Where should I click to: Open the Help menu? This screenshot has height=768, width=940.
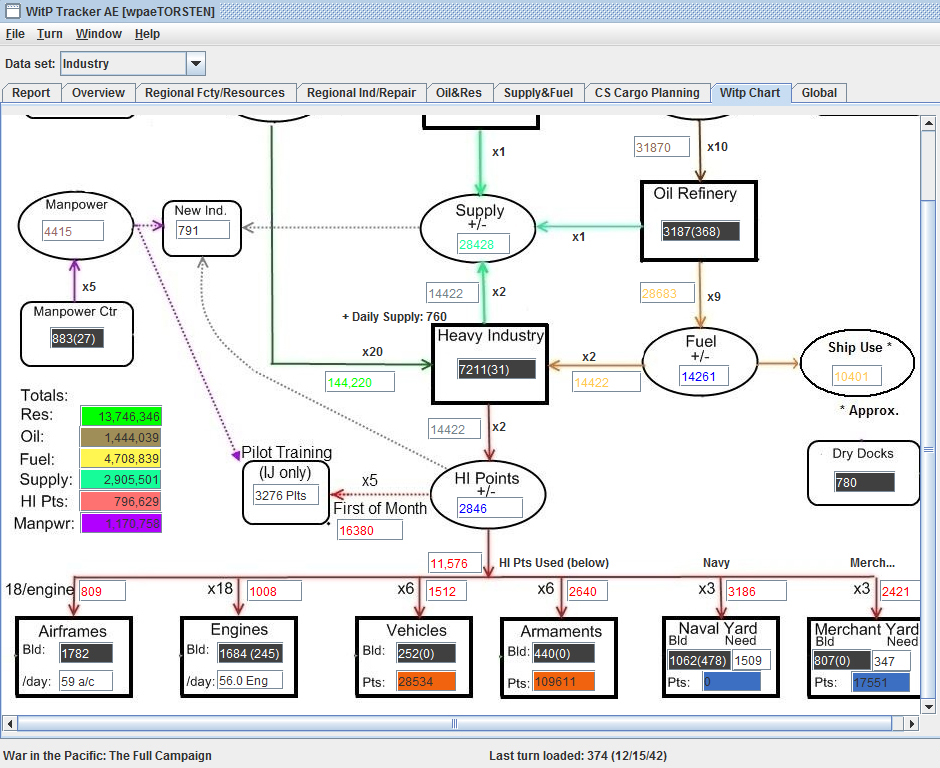tap(147, 34)
